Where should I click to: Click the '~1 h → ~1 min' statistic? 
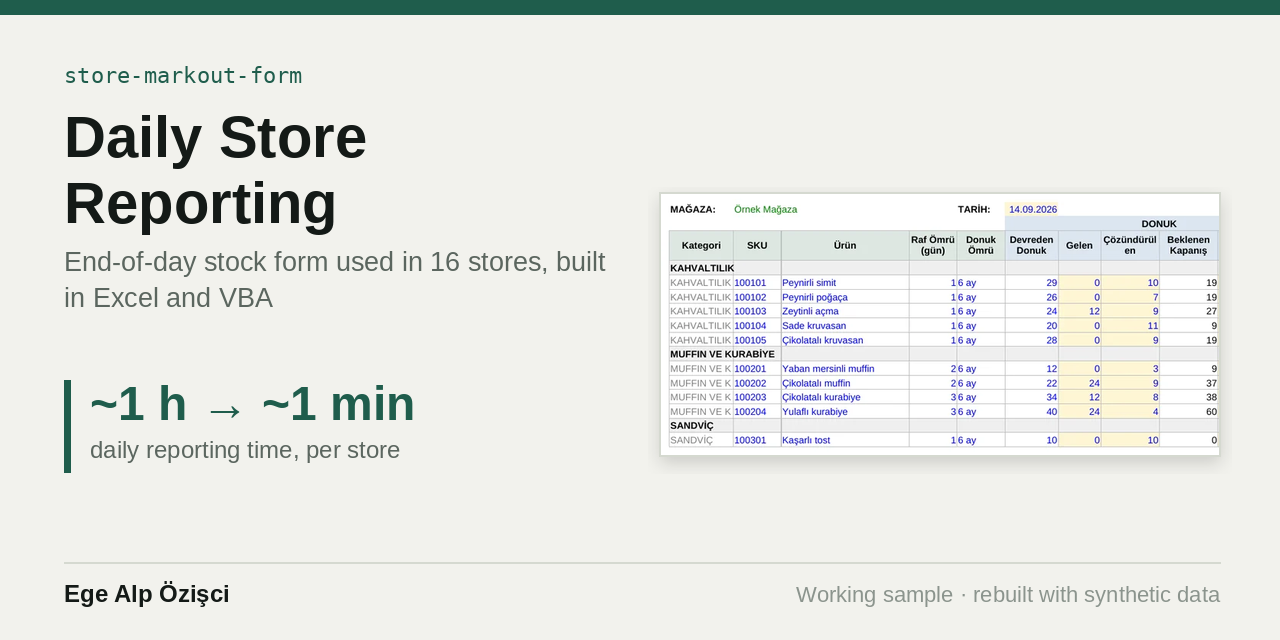pyautogui.click(x=252, y=404)
